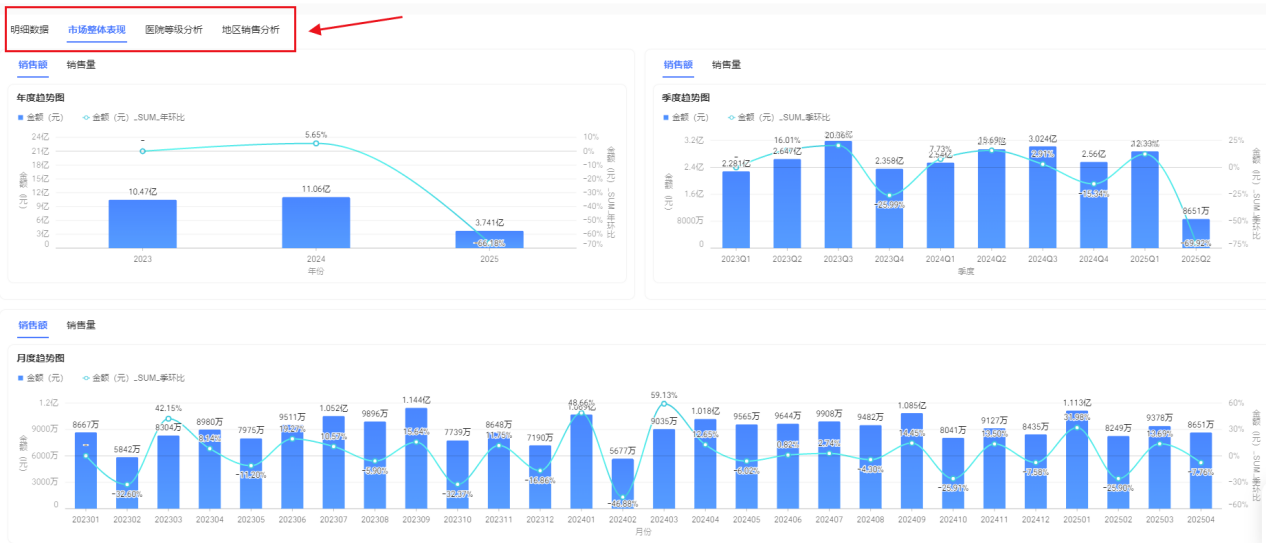Image resolution: width=1266 pixels, height=543 pixels.
Task: Click the 2.647亿 label above 2023Q2
Action: coord(787,152)
